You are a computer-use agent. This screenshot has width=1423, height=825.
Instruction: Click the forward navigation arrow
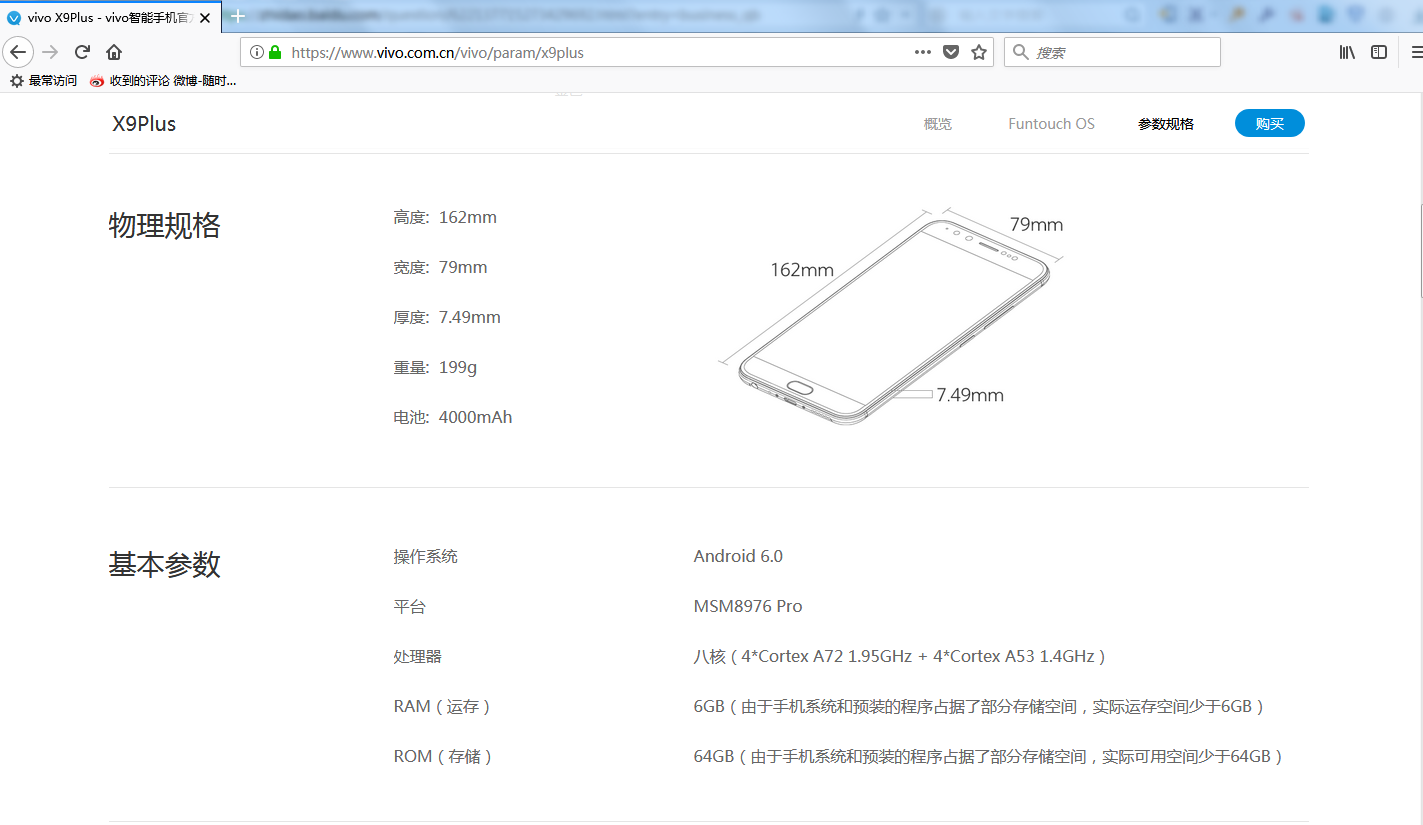coord(50,52)
